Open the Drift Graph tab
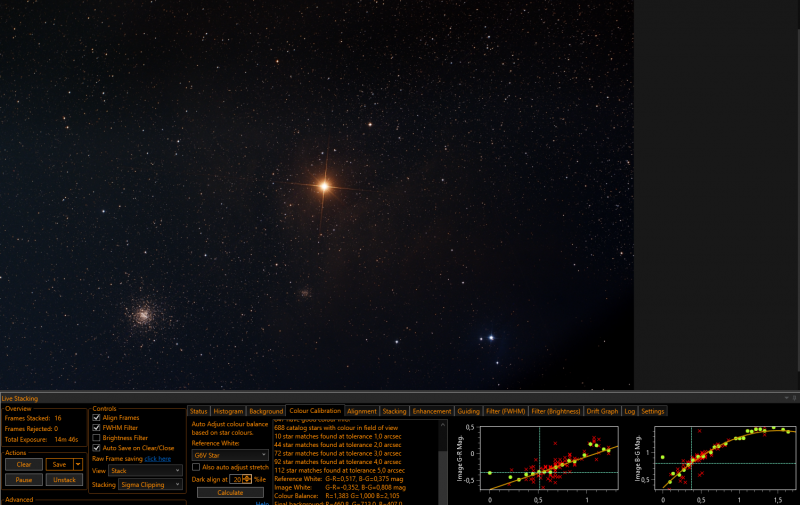The width and height of the screenshot is (800, 505). [602, 411]
